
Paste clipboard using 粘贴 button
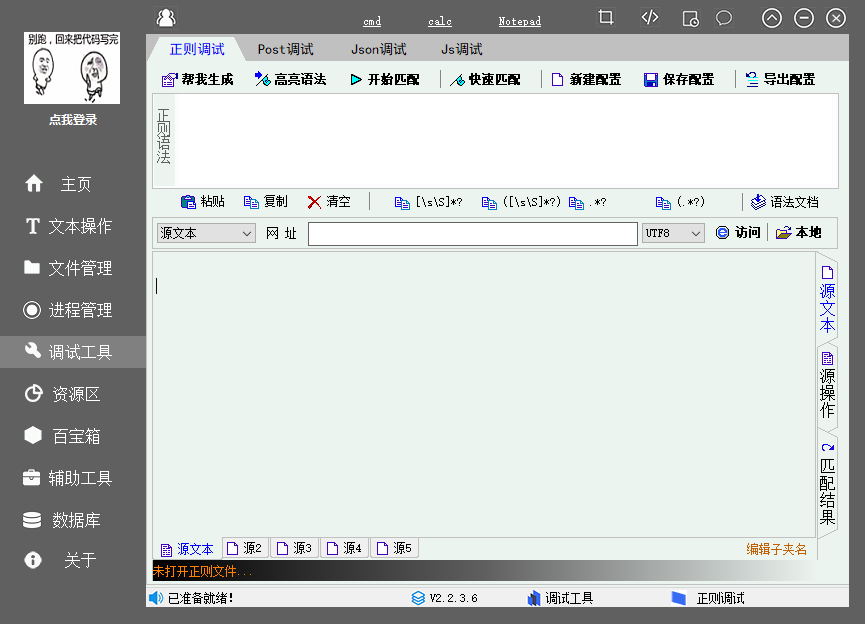[x=202, y=202]
